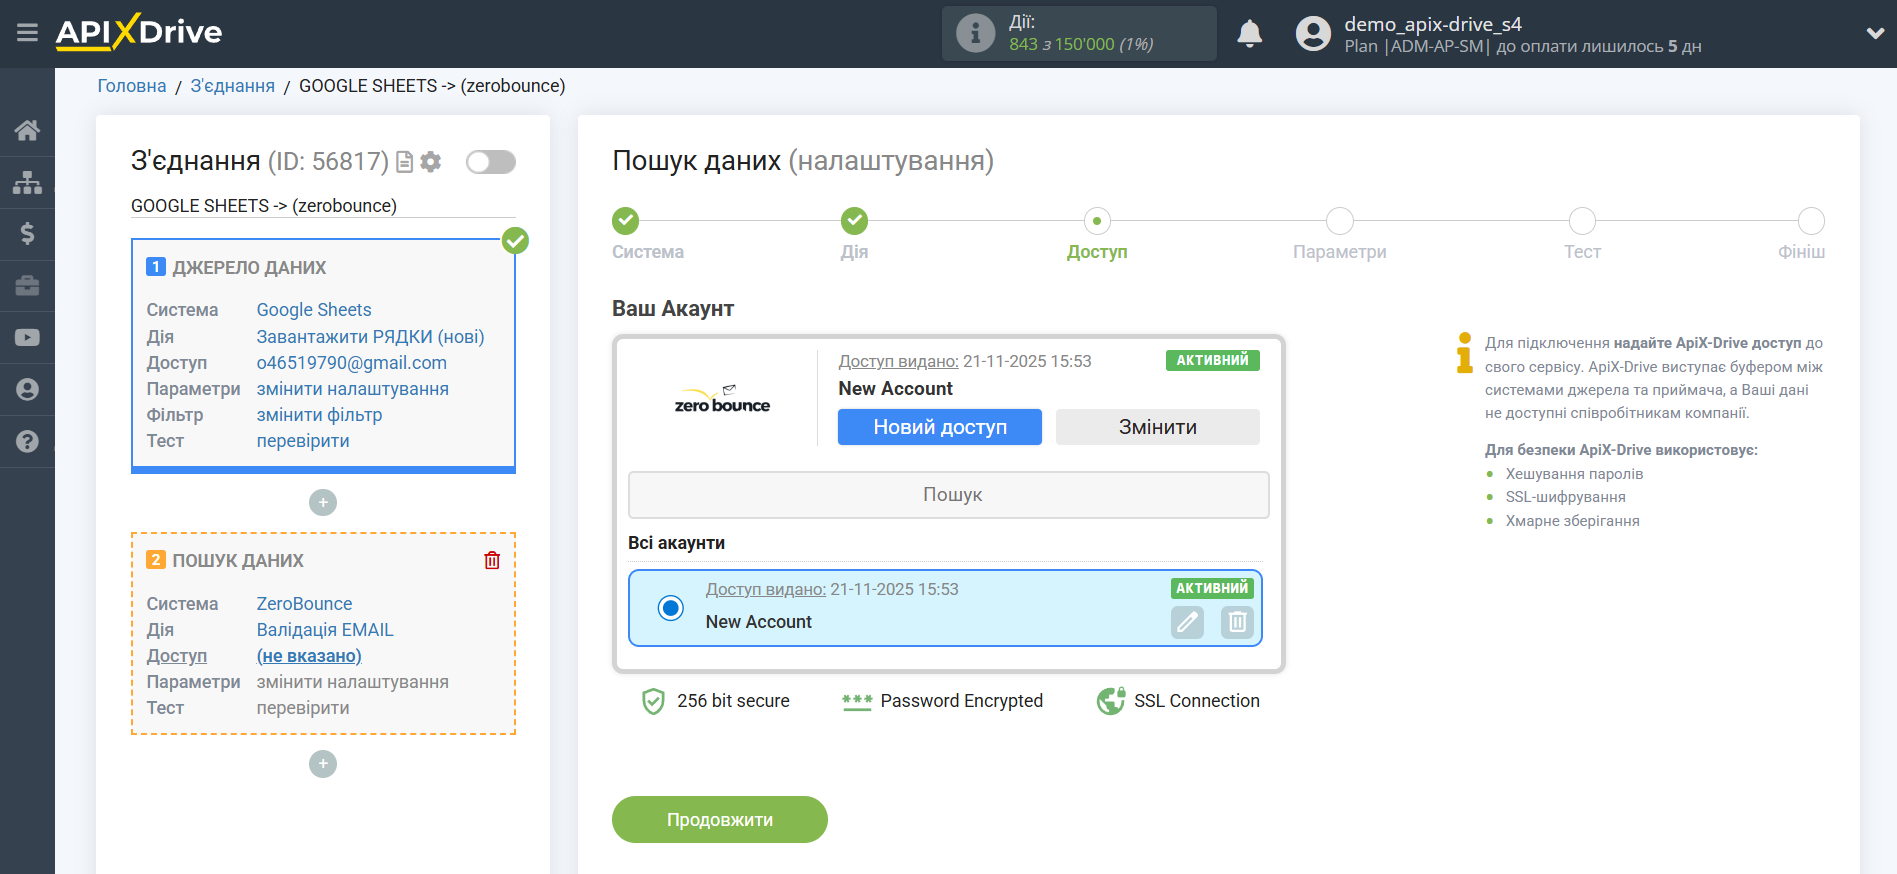1897x874 pixels.
Task: Select the New Account radio button
Action: pyautogui.click(x=671, y=607)
